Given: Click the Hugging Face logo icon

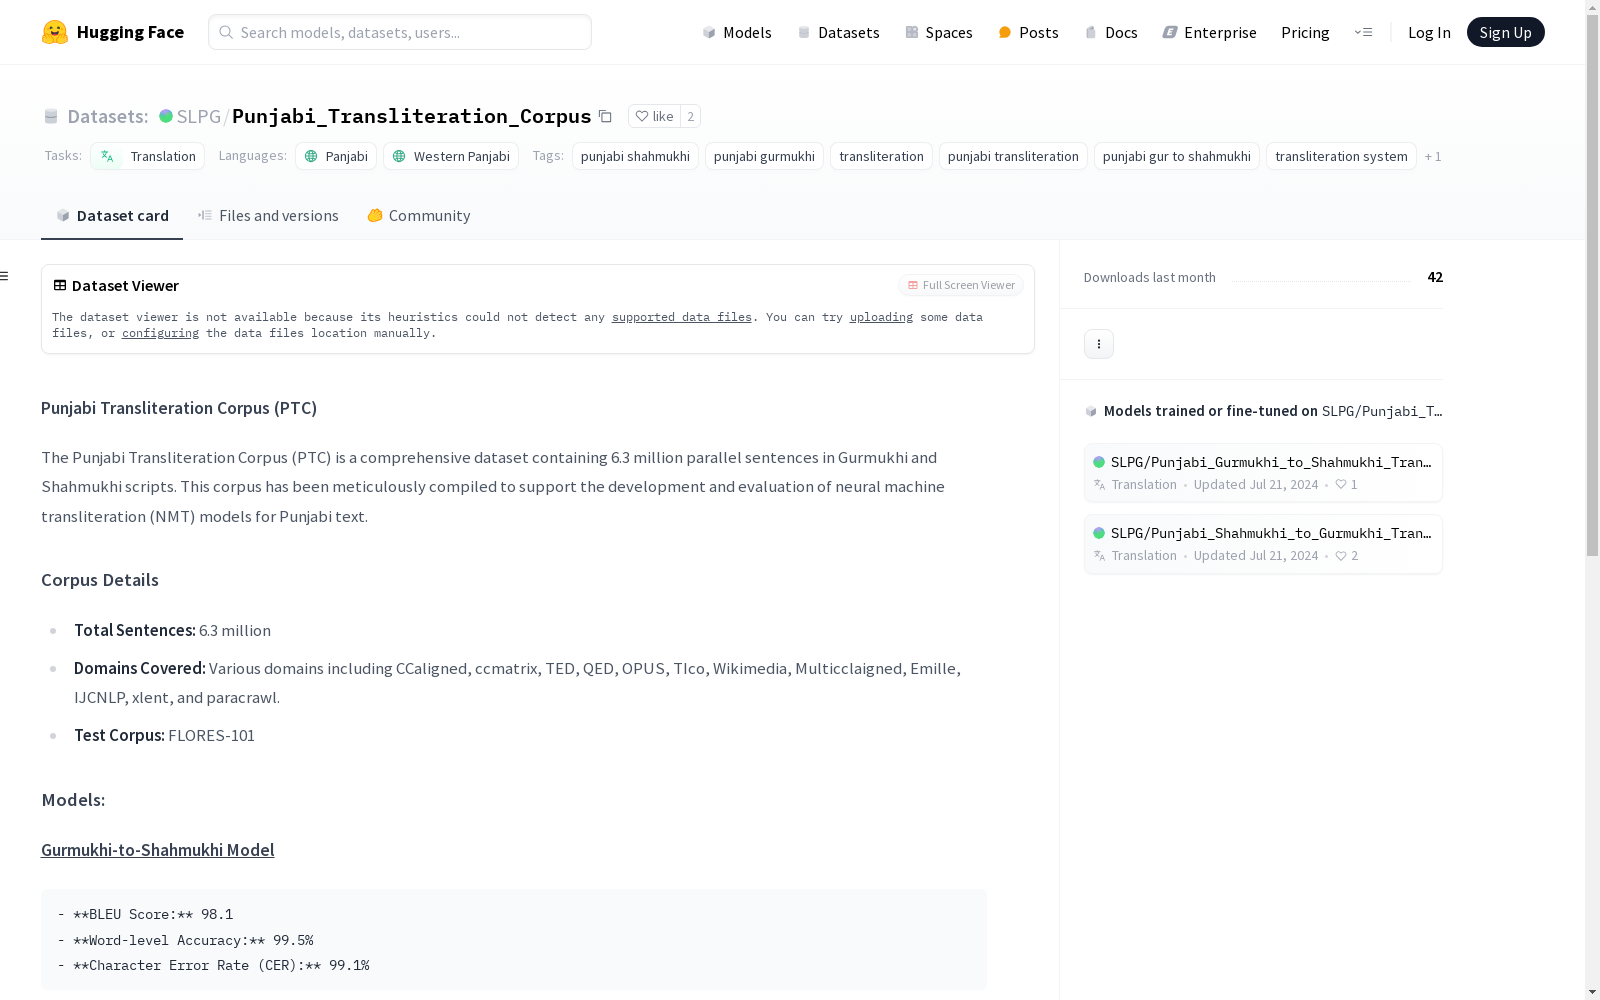Looking at the screenshot, I should [x=55, y=32].
